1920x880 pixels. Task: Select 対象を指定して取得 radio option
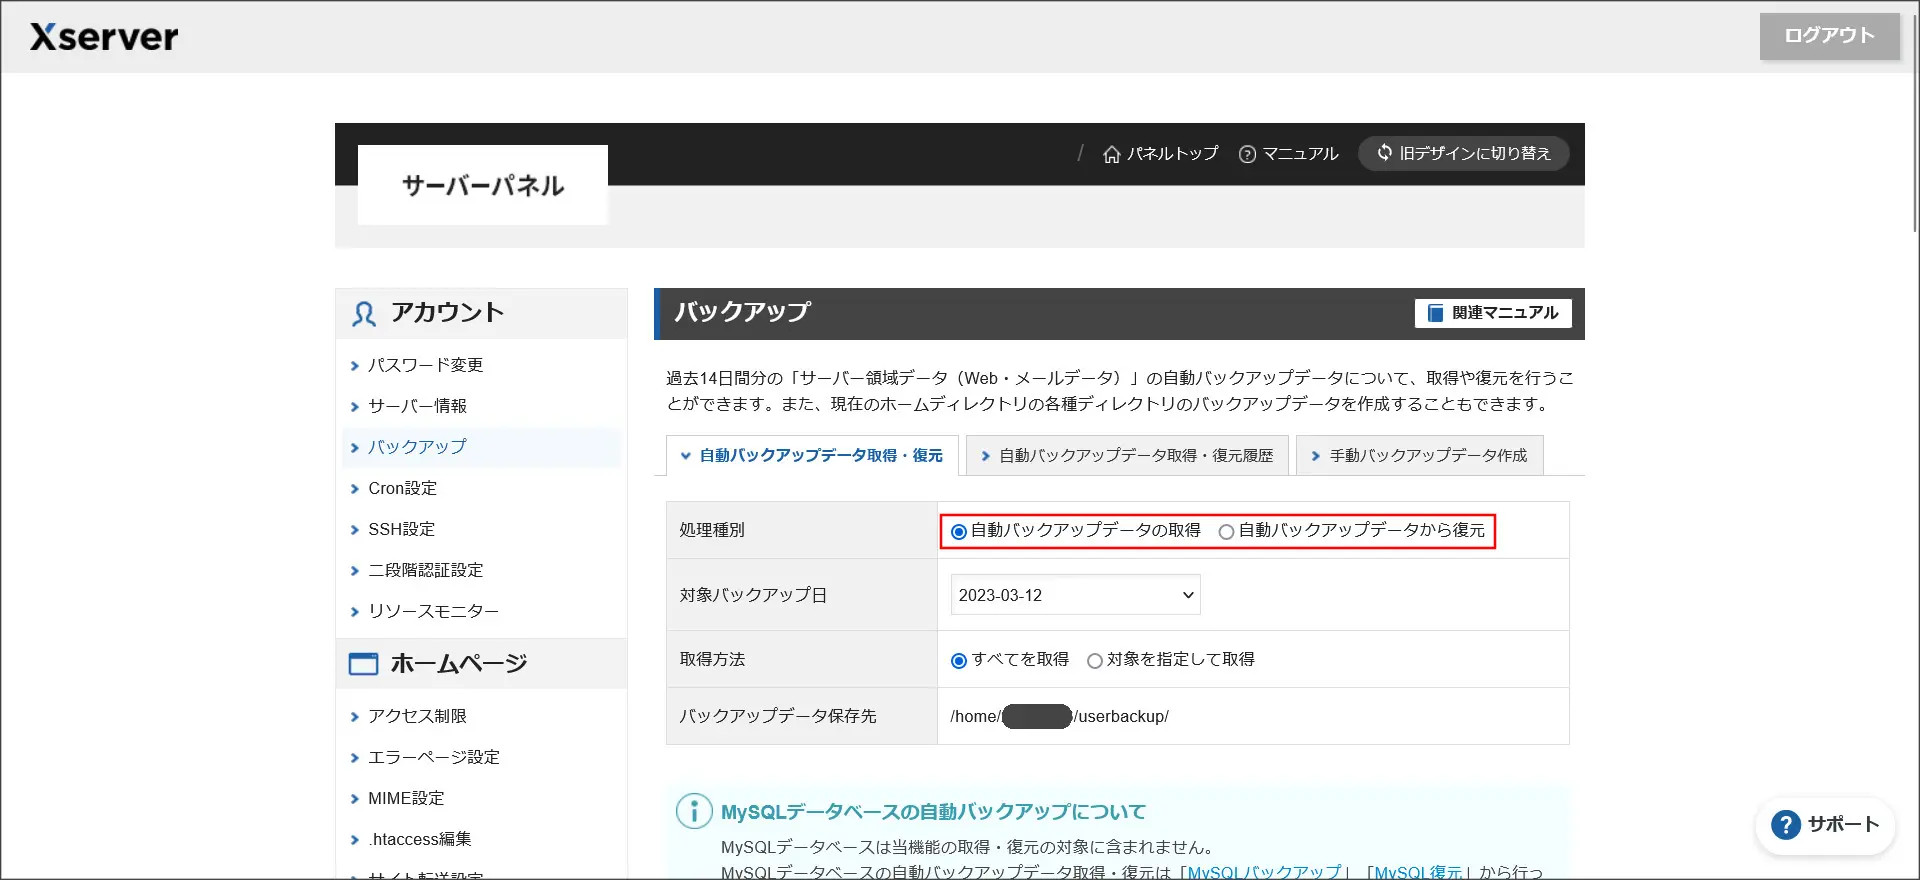1095,661
